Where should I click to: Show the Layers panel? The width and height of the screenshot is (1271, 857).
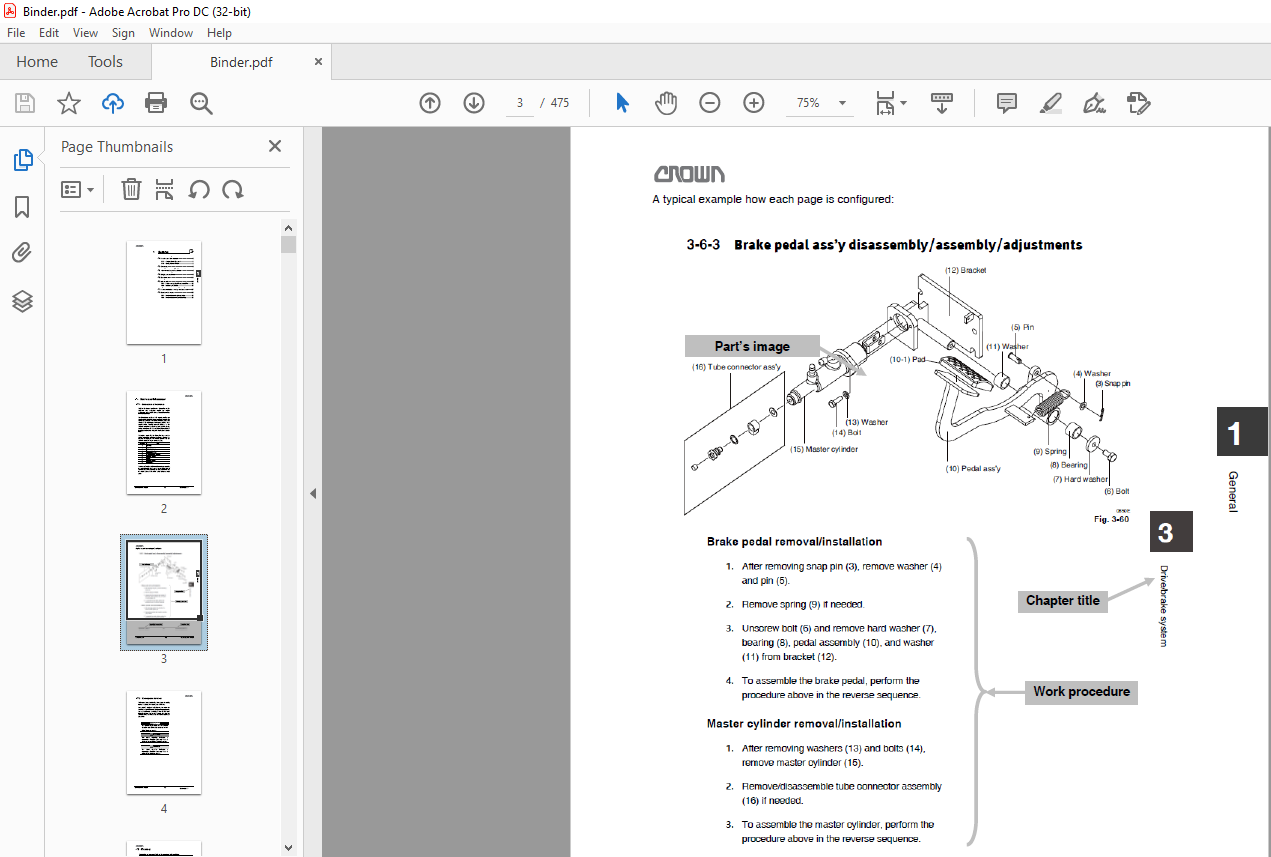point(22,301)
